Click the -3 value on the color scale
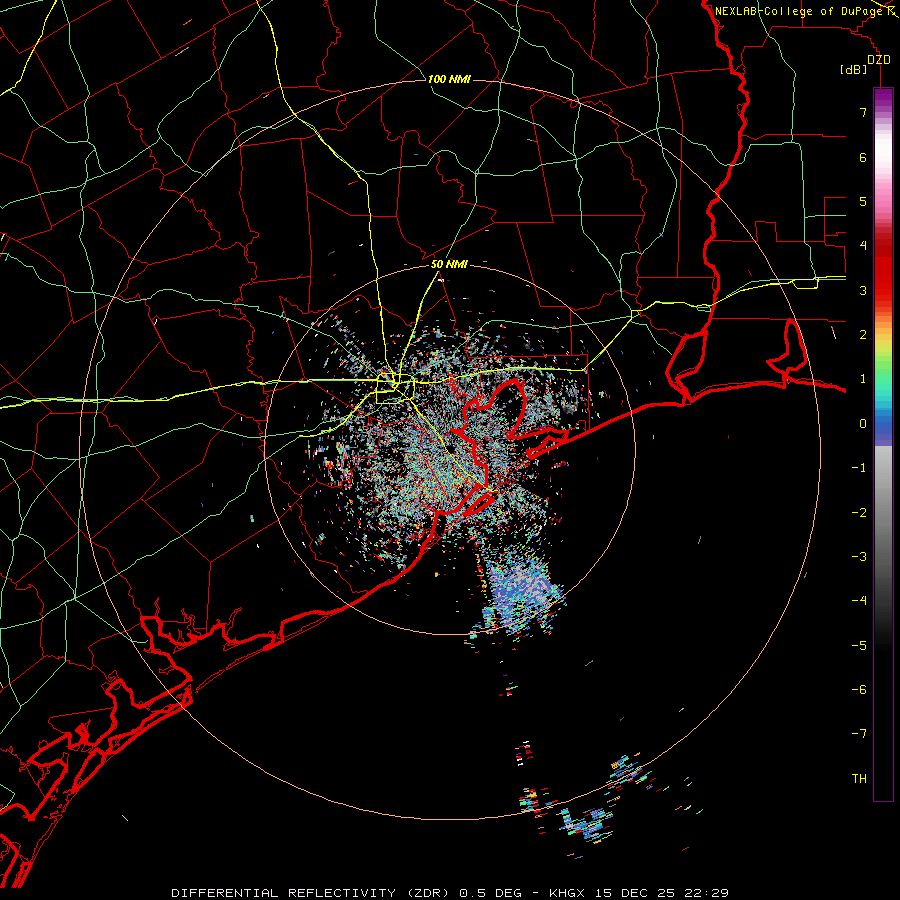 (x=859, y=557)
